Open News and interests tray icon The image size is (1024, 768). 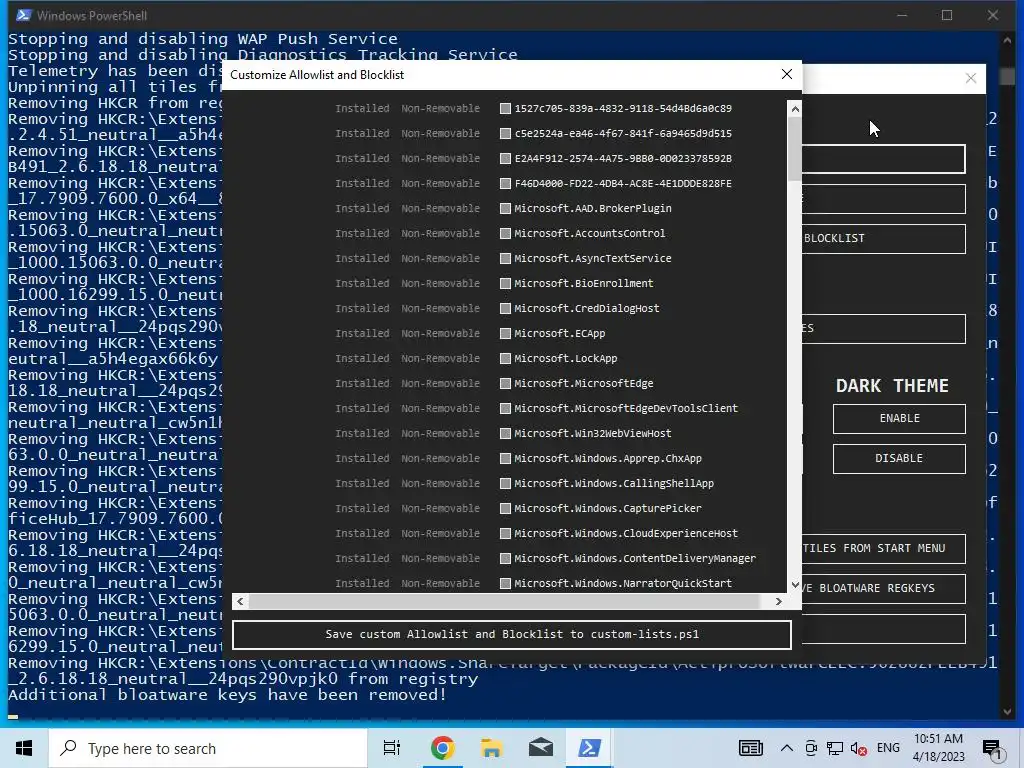click(x=750, y=748)
